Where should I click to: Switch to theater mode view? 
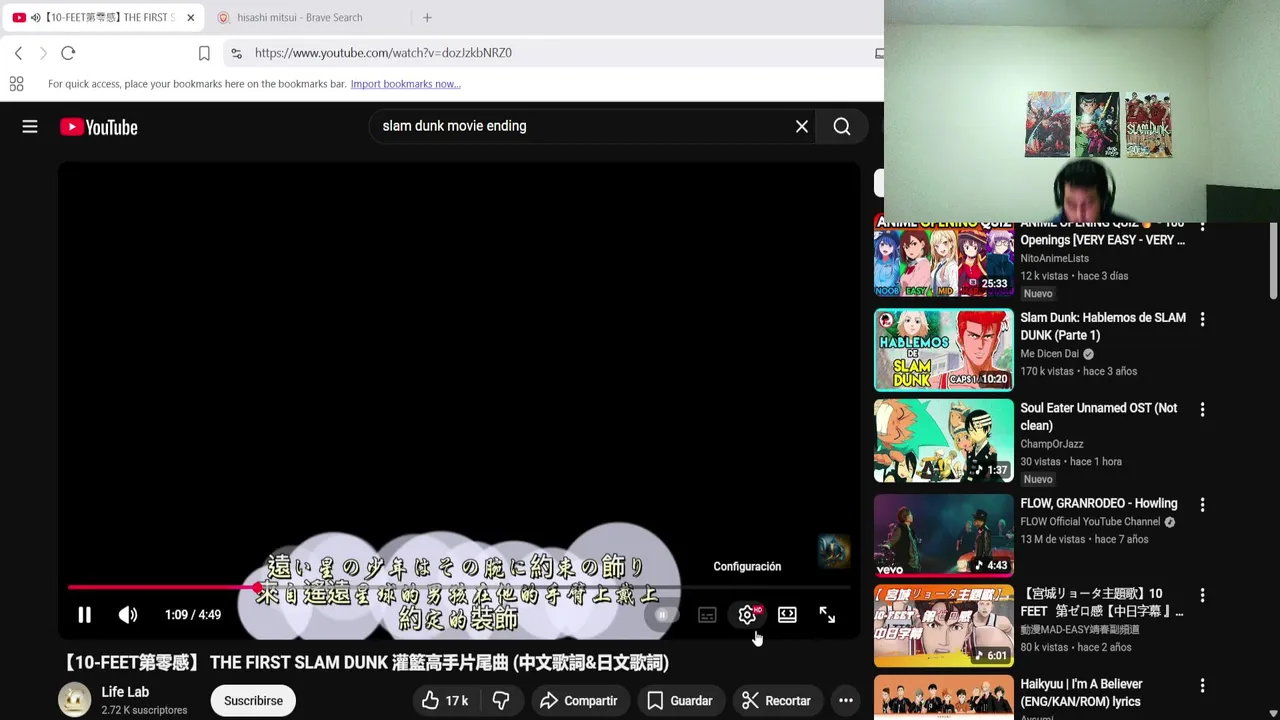pyautogui.click(x=787, y=615)
